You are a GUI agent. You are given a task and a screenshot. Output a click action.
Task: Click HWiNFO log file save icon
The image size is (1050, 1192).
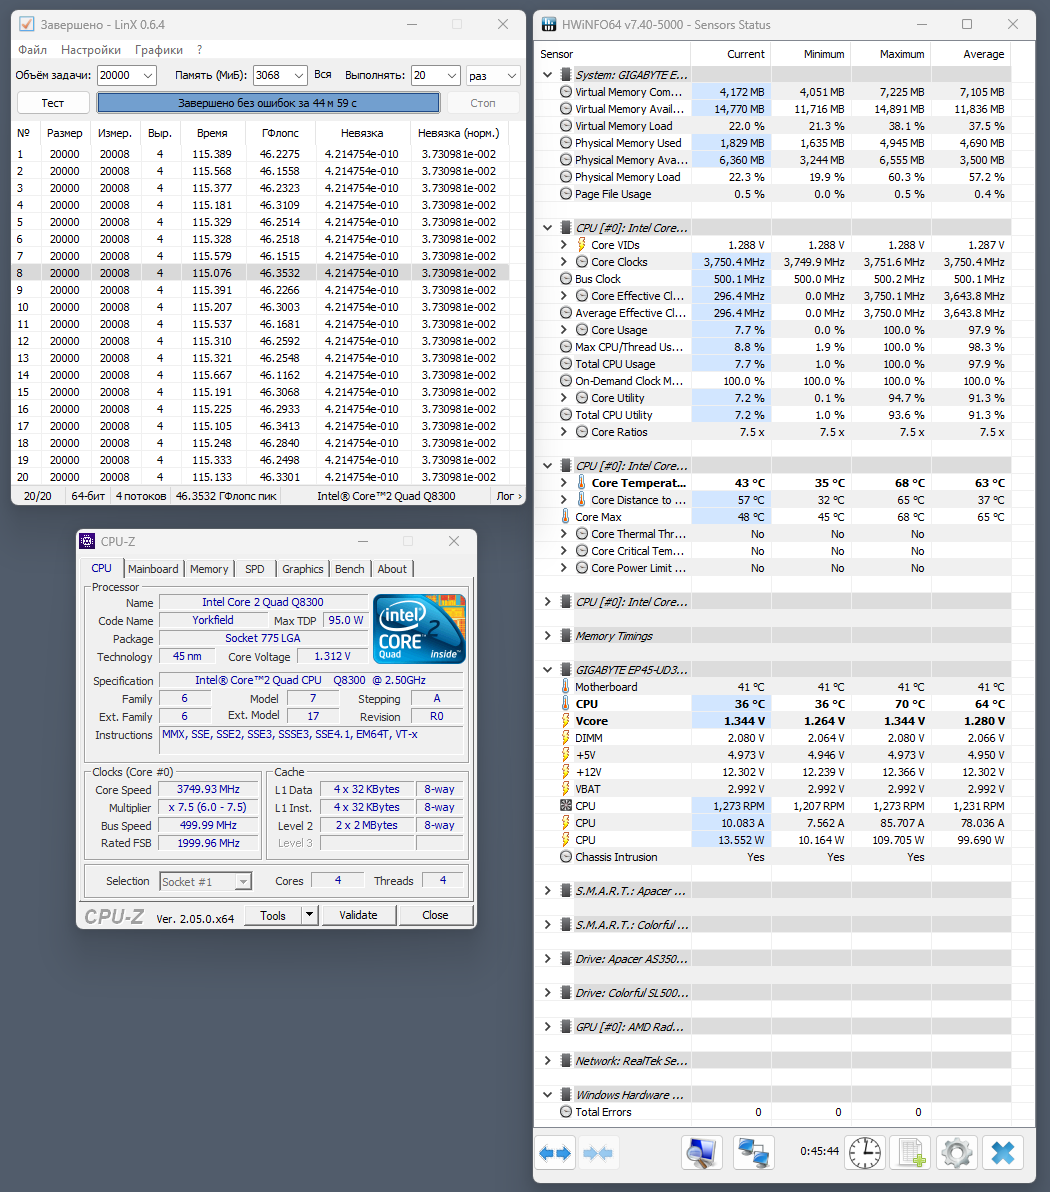click(x=911, y=1152)
